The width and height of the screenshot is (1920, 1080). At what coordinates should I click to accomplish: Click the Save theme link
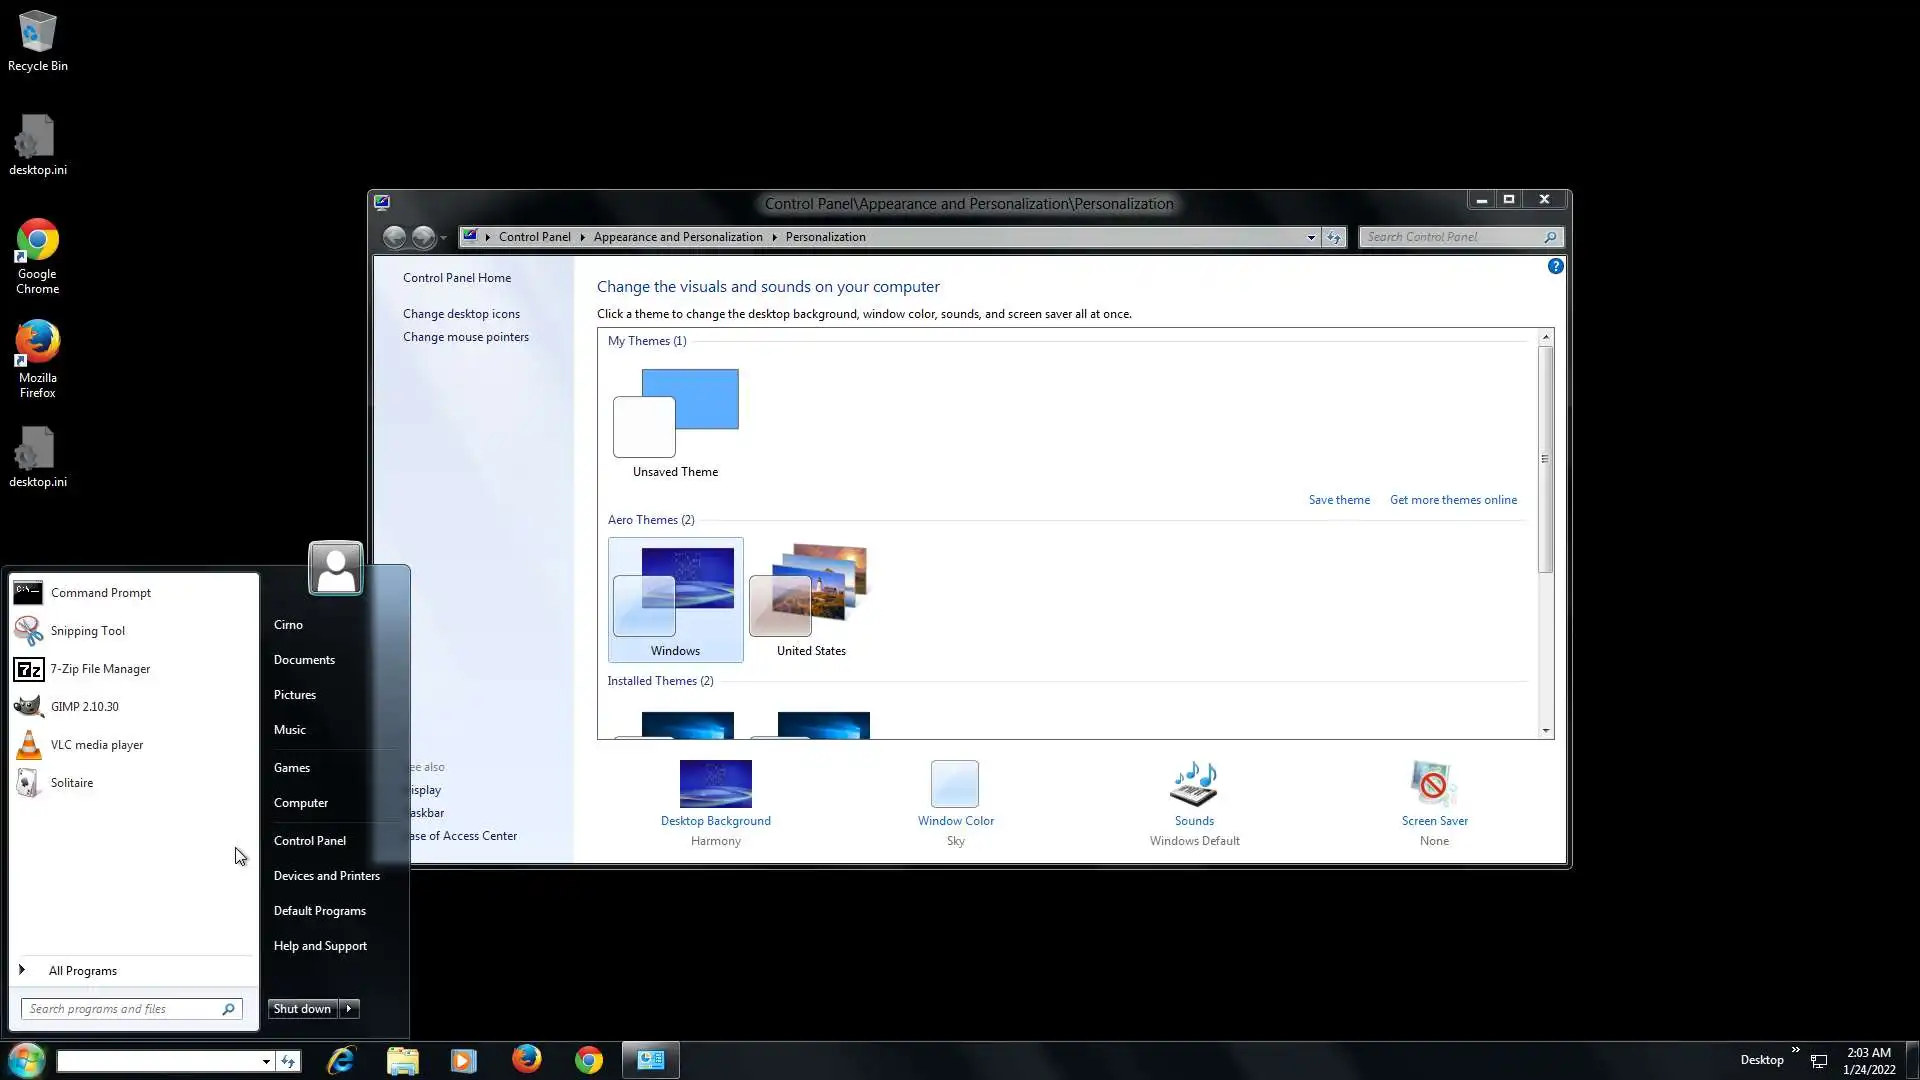coord(1339,500)
